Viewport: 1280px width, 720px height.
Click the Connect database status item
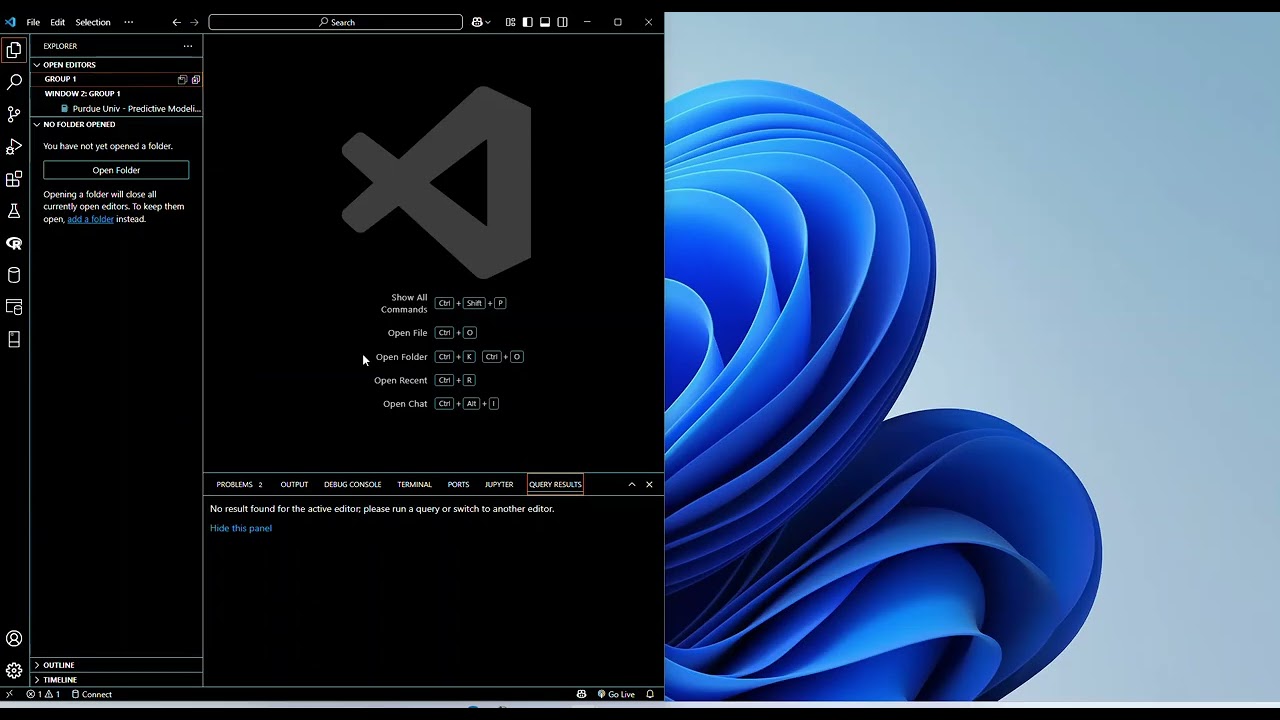pyautogui.click(x=91, y=694)
